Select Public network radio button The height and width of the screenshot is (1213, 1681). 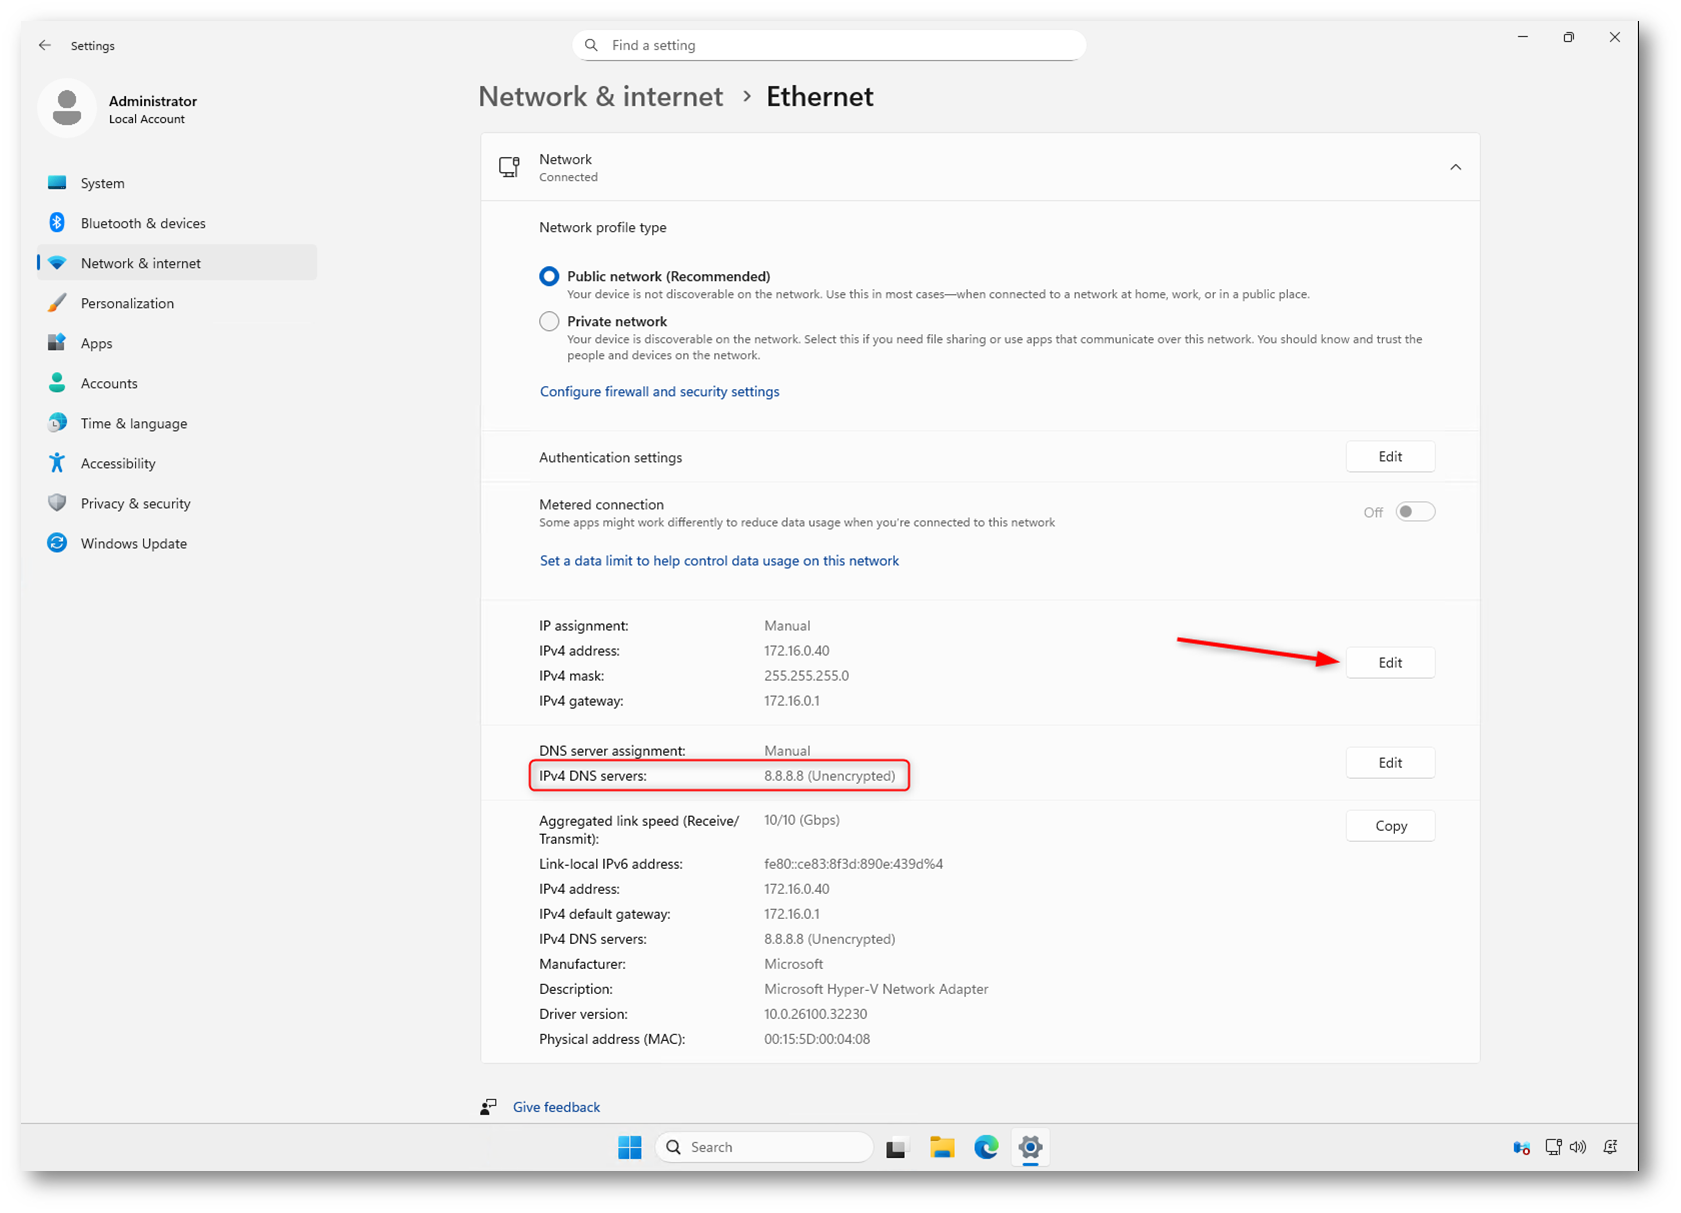pos(549,277)
